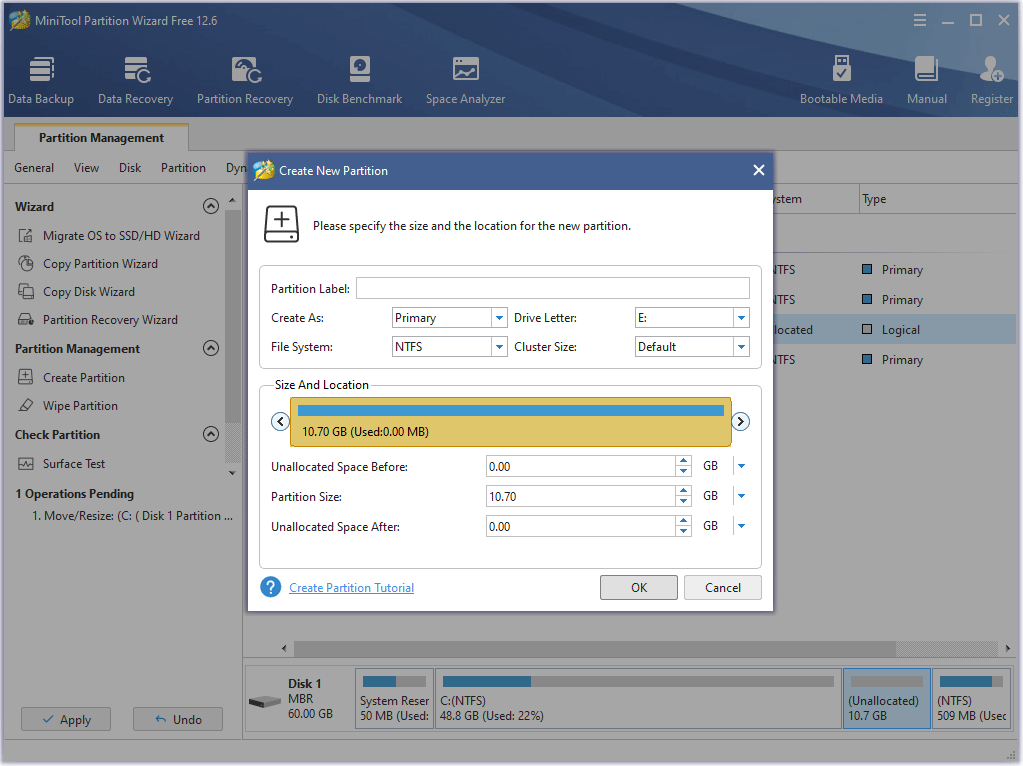Screen dimensions: 1023x766
Task: Click the blue help question mark icon
Action: [x=271, y=587]
